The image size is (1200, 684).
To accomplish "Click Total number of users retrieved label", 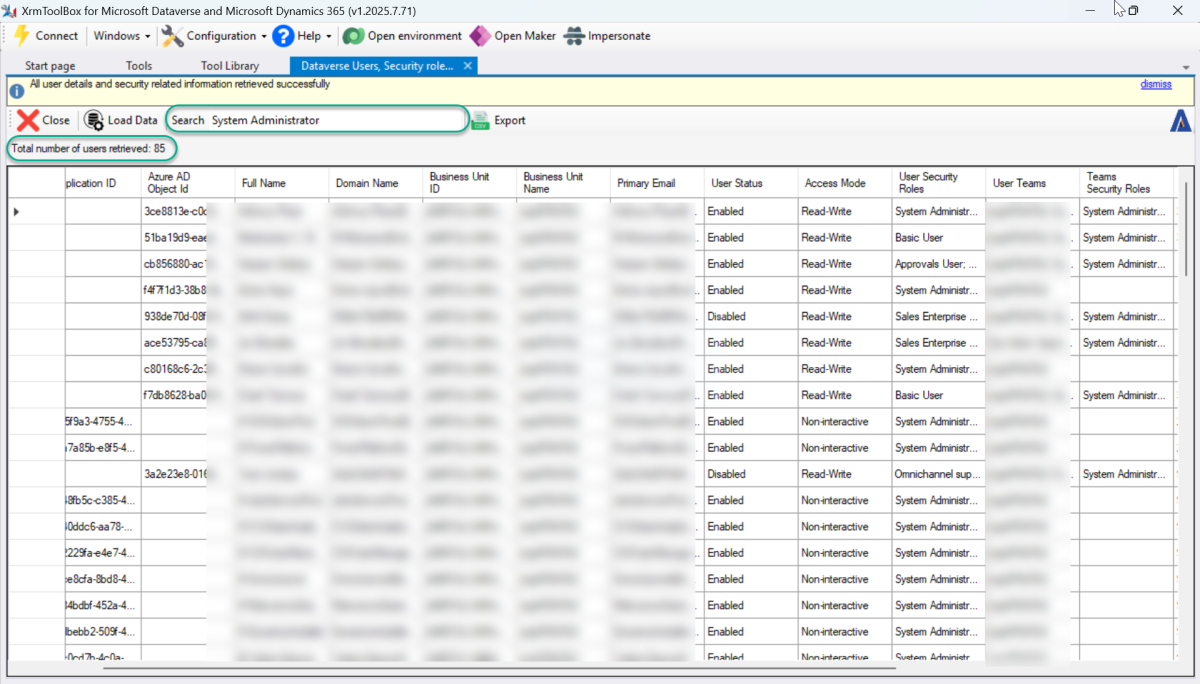I will click(x=89, y=148).
